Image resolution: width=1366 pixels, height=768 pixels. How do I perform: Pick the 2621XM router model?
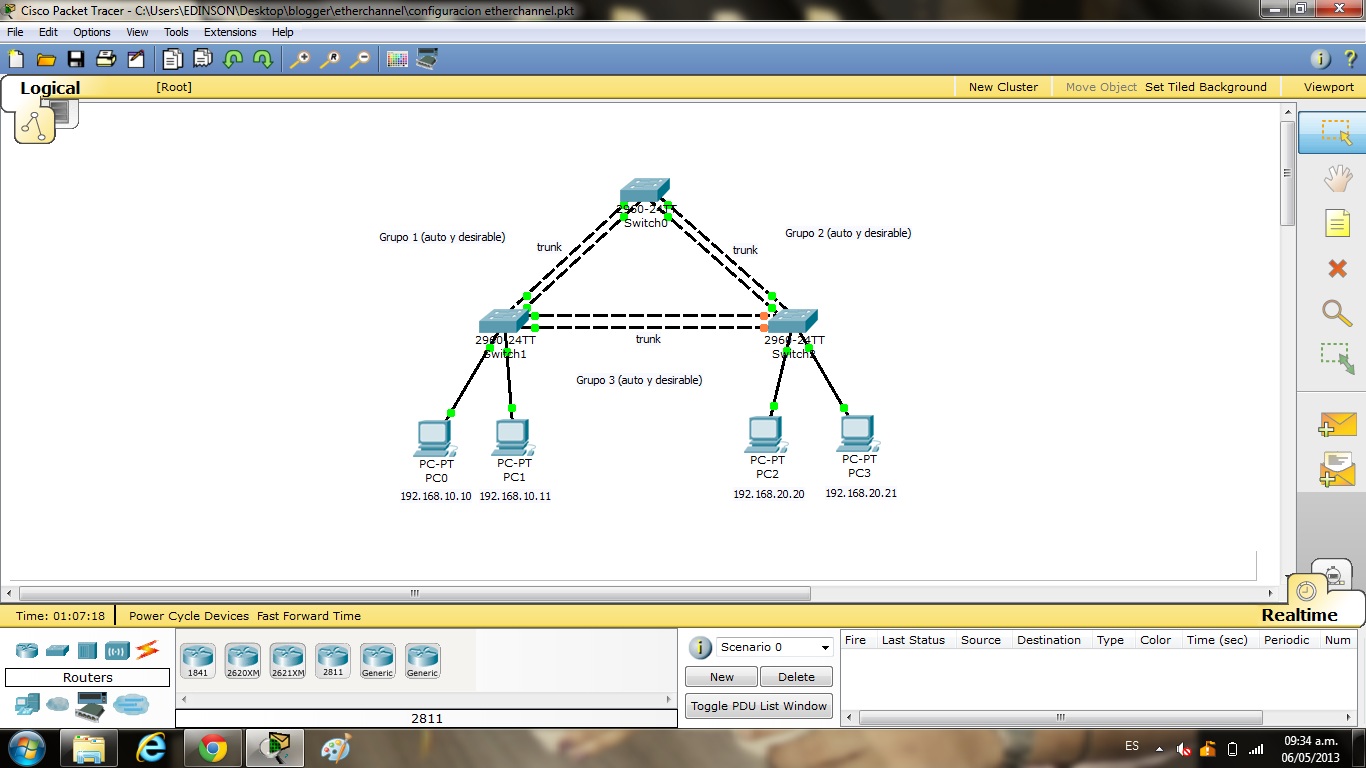click(287, 657)
